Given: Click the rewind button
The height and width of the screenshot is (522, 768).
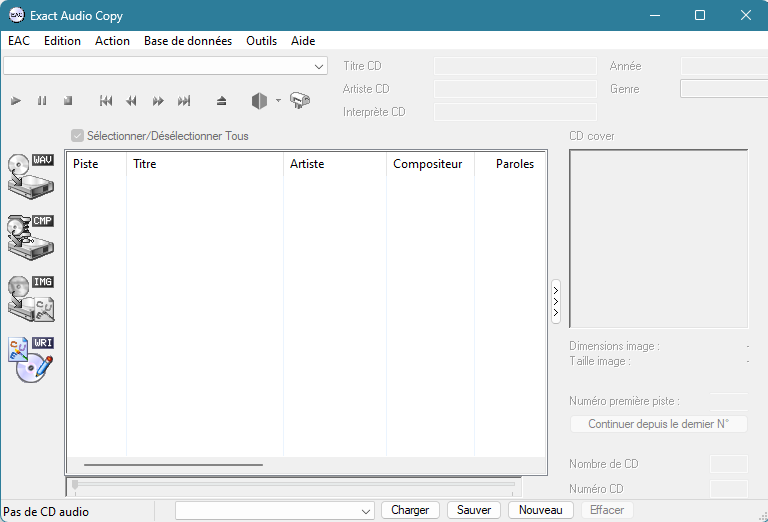Looking at the screenshot, I should tap(131, 101).
